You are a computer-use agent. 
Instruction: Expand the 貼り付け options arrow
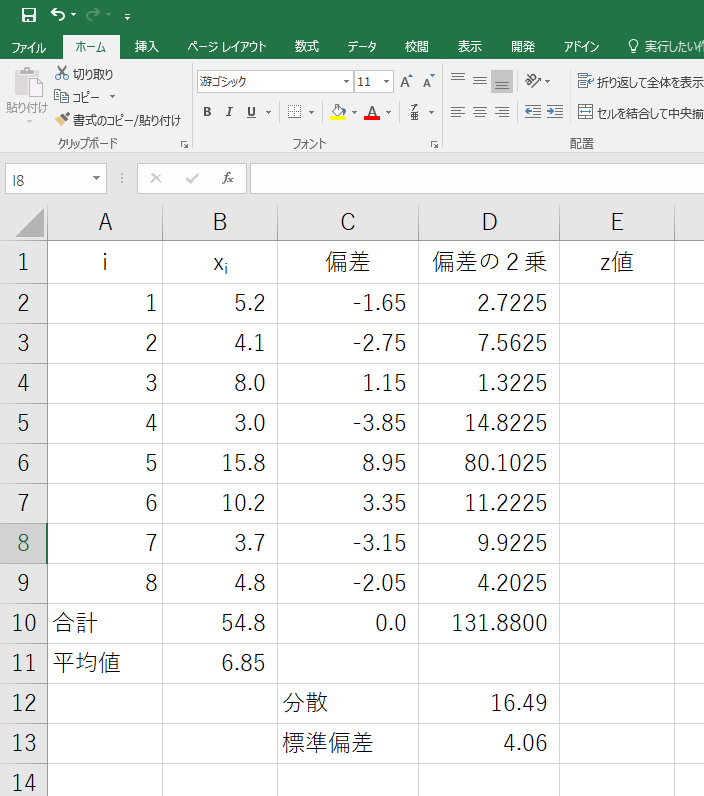tap(28, 122)
